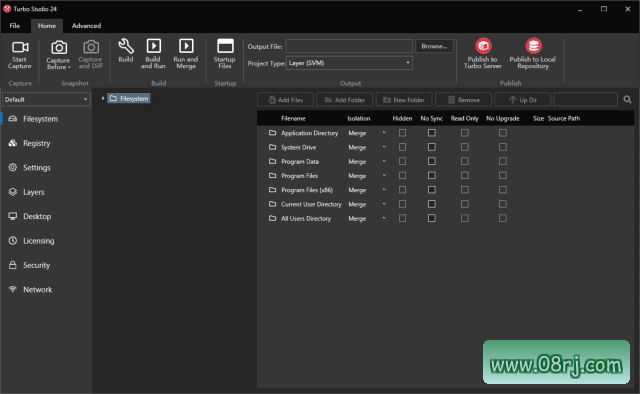The width and height of the screenshot is (640, 394).
Task: Select the Current User Directory row name
Action: point(311,204)
